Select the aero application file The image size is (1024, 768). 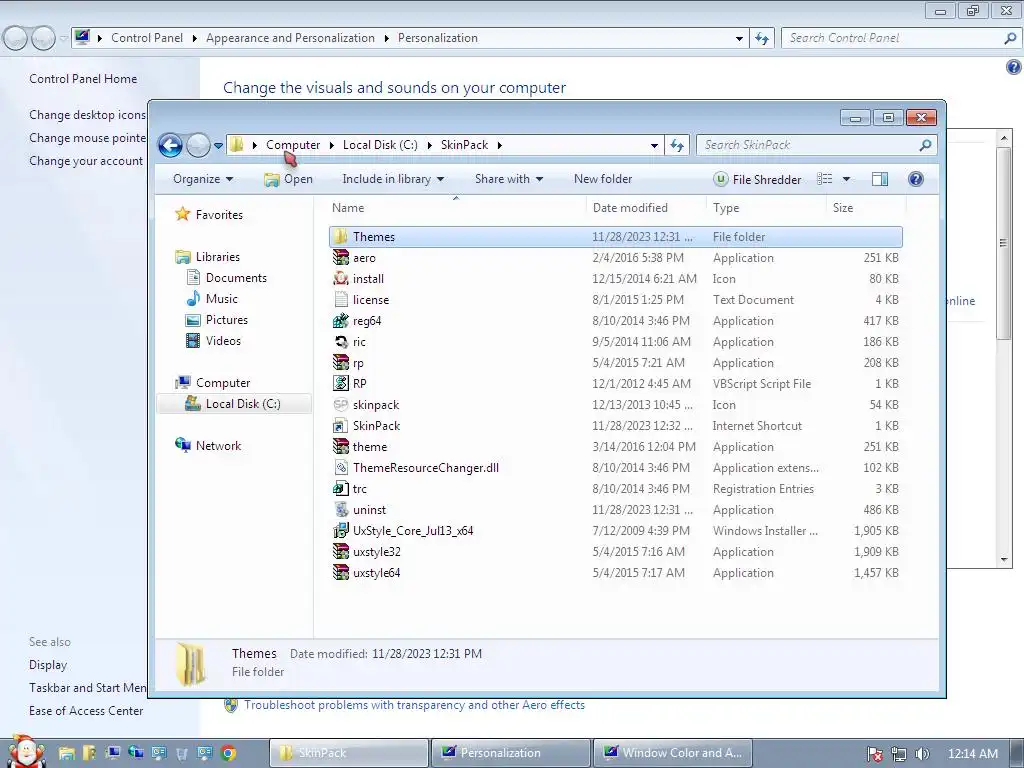tap(616, 258)
